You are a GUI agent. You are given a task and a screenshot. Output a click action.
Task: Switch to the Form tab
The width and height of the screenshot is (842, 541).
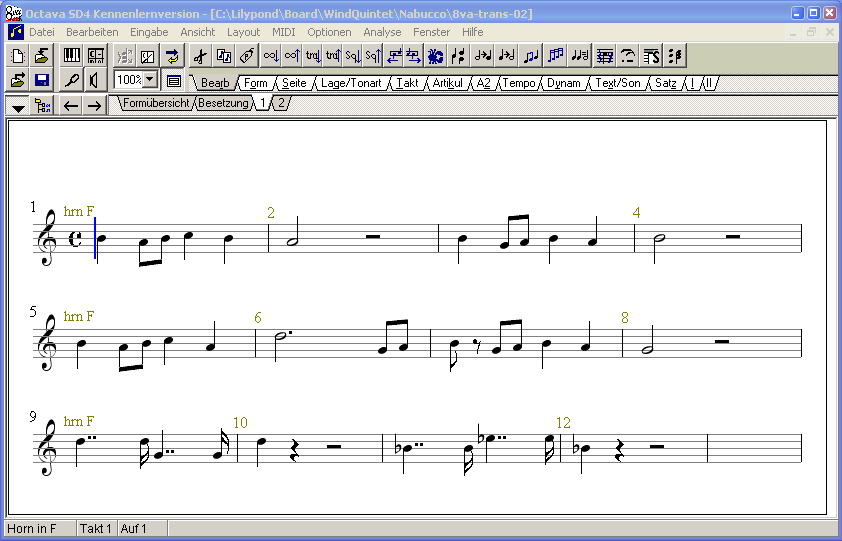tap(256, 83)
